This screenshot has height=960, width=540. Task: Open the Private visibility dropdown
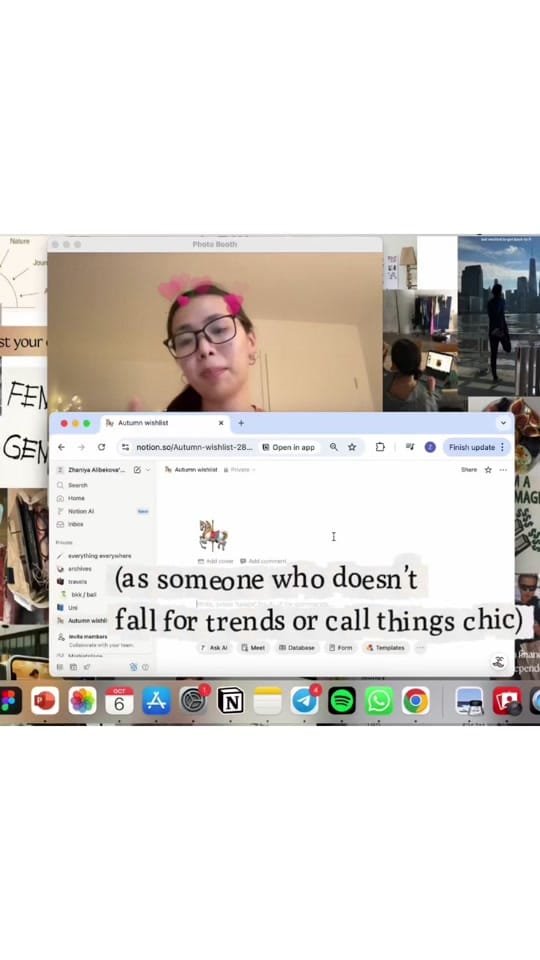[x=239, y=470]
